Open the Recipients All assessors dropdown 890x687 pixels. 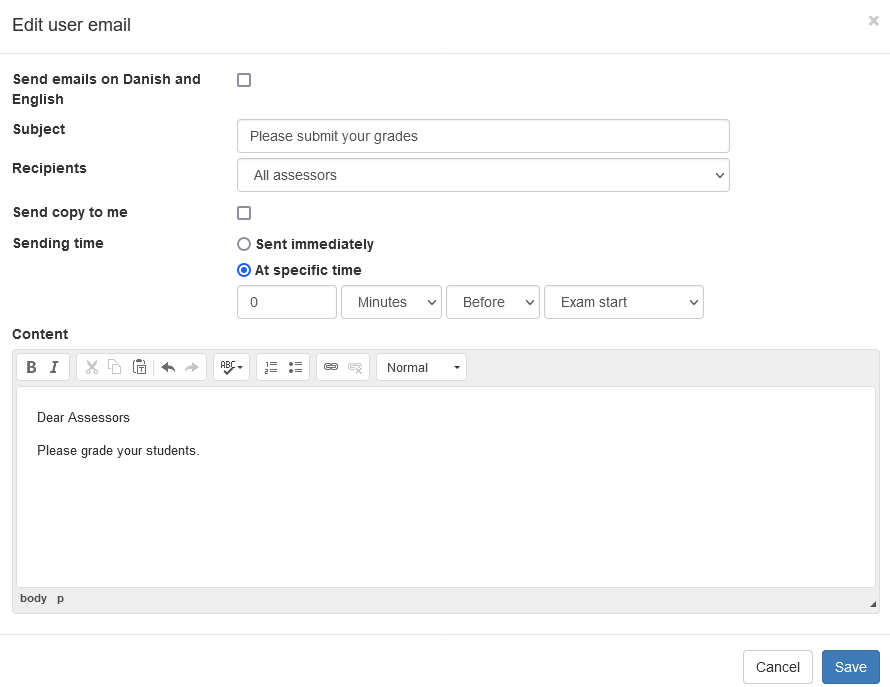coord(483,175)
